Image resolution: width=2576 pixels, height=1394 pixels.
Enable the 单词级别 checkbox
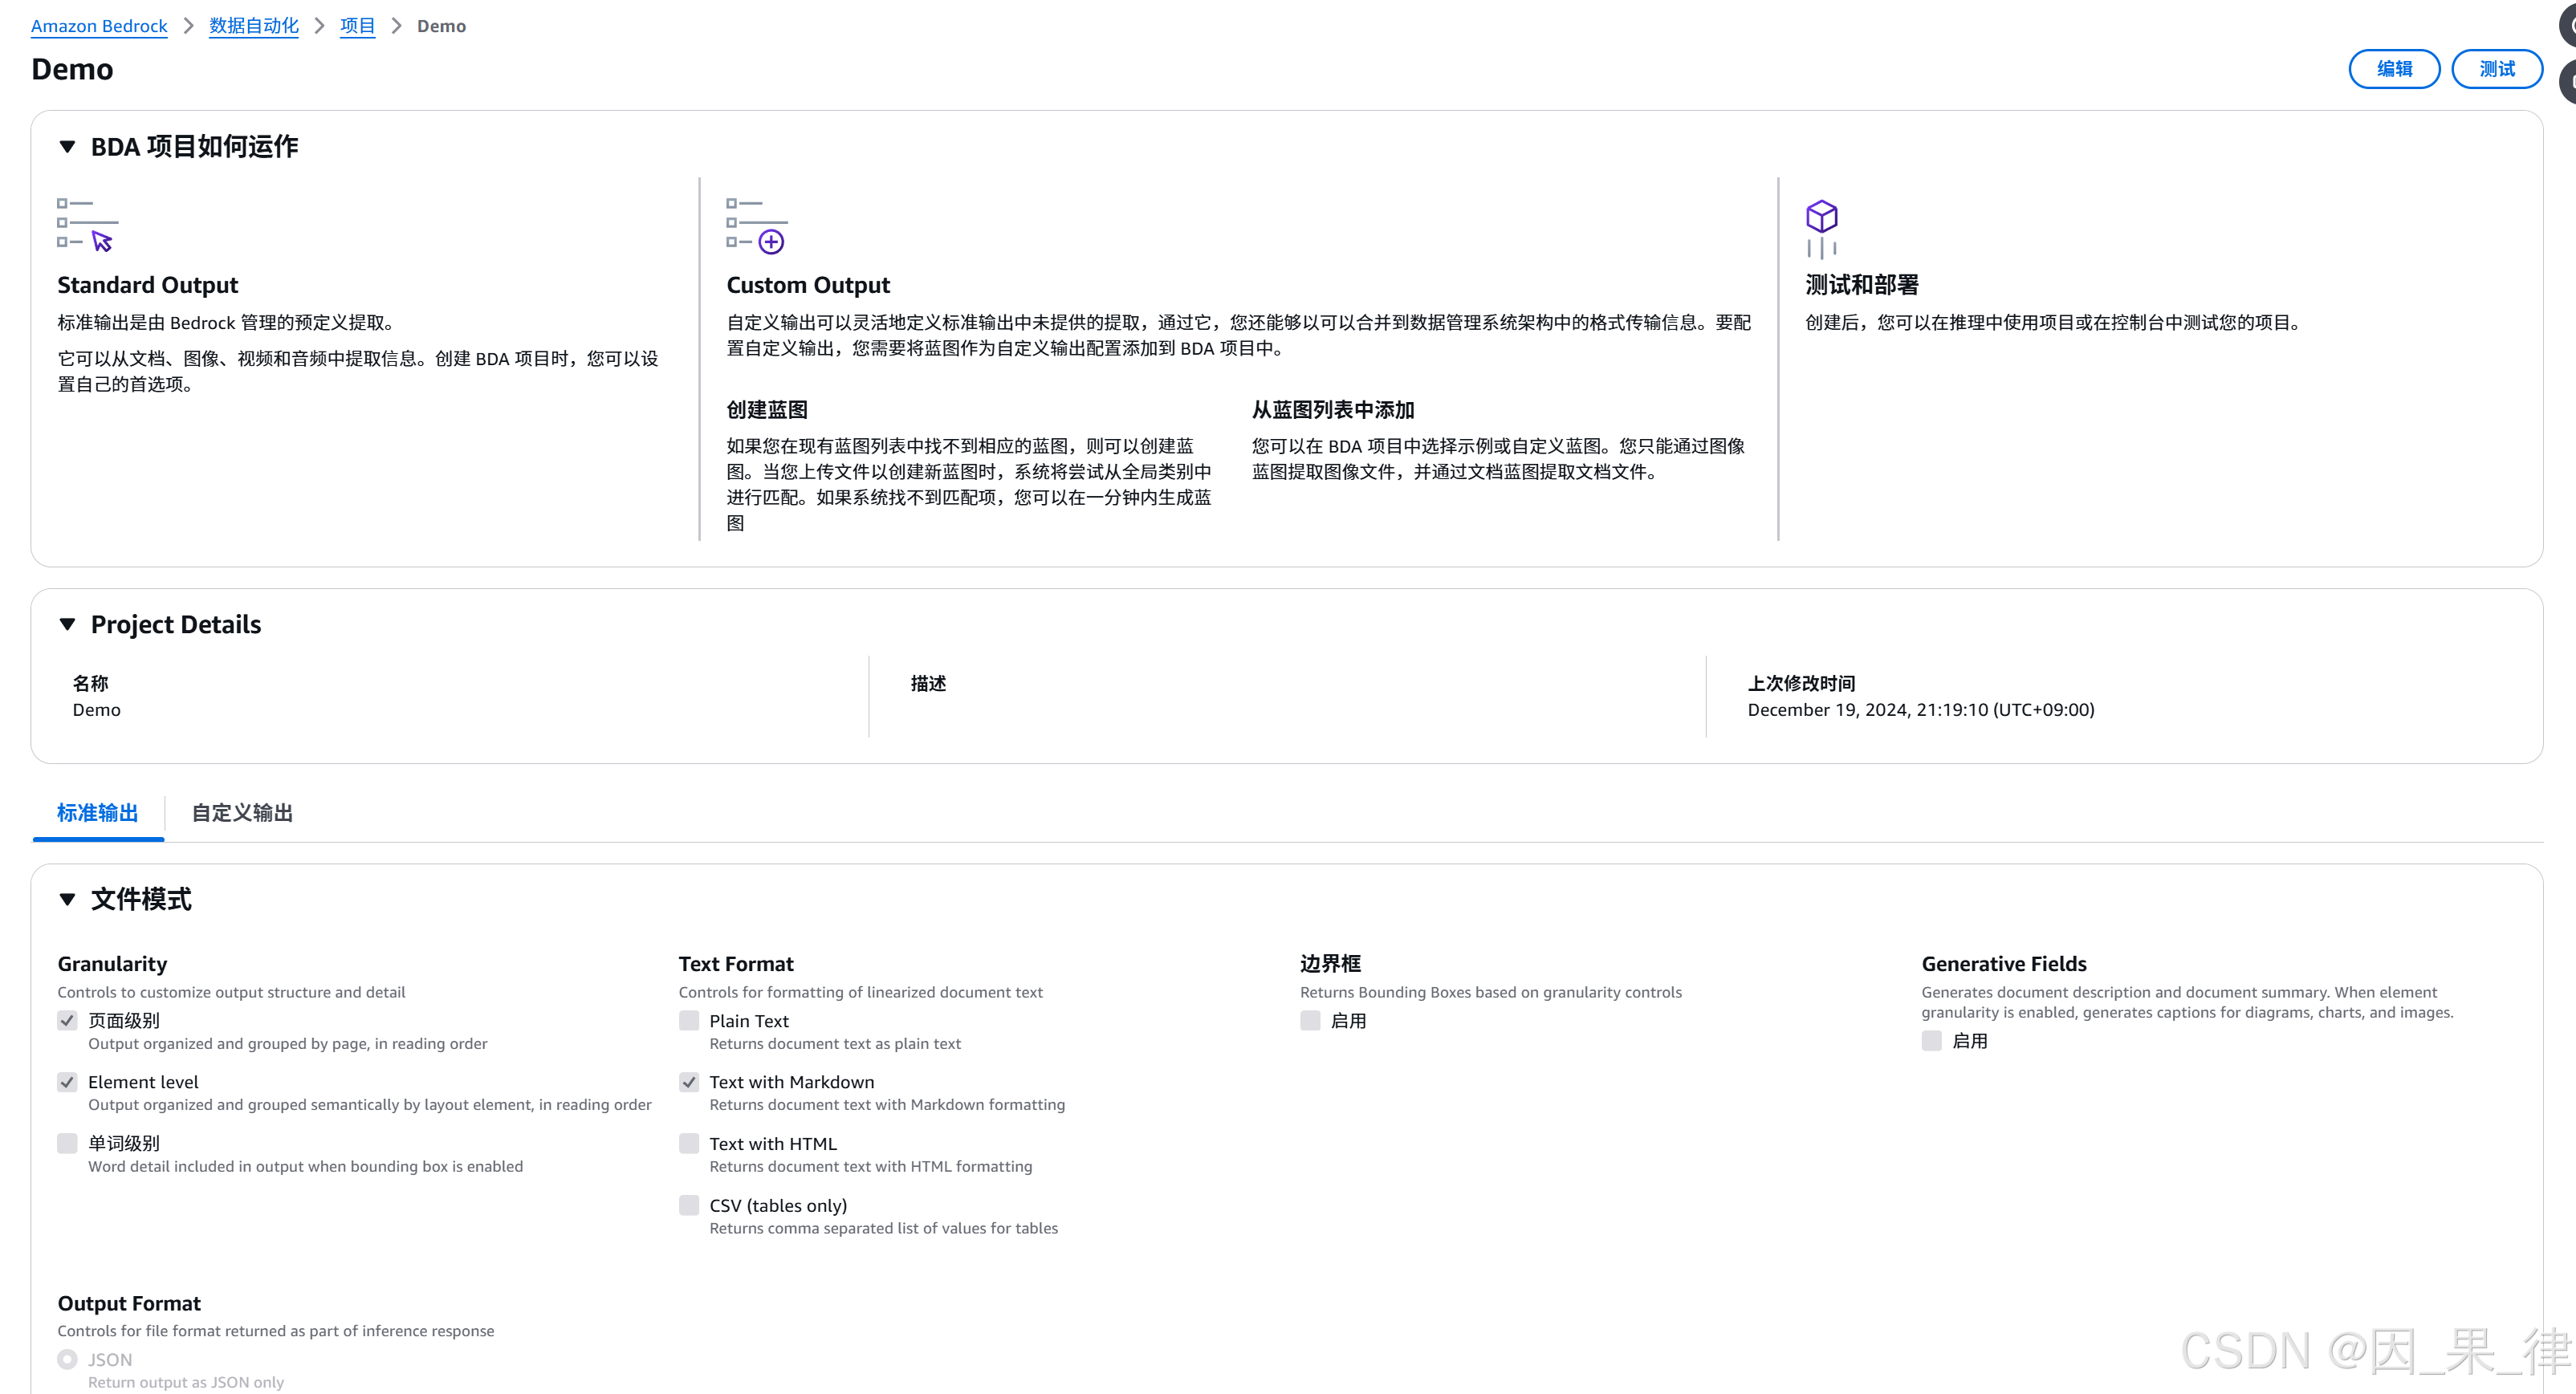point(67,1143)
